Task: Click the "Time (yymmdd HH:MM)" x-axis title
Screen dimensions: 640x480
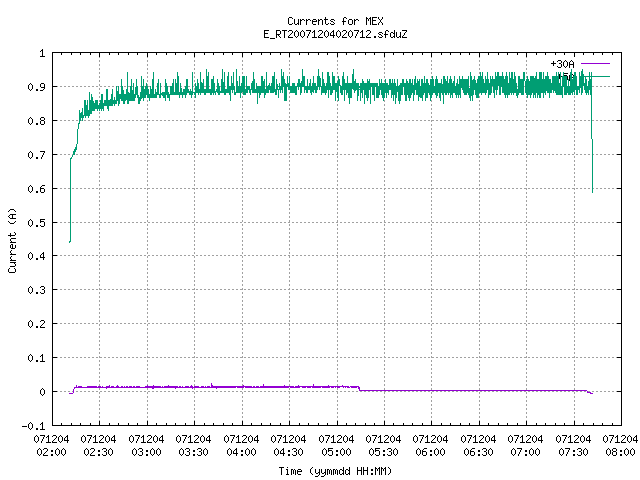Action: pos(335,471)
